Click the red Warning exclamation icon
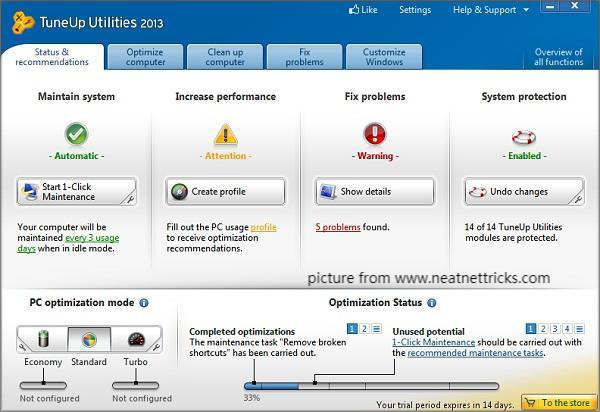 (x=375, y=134)
